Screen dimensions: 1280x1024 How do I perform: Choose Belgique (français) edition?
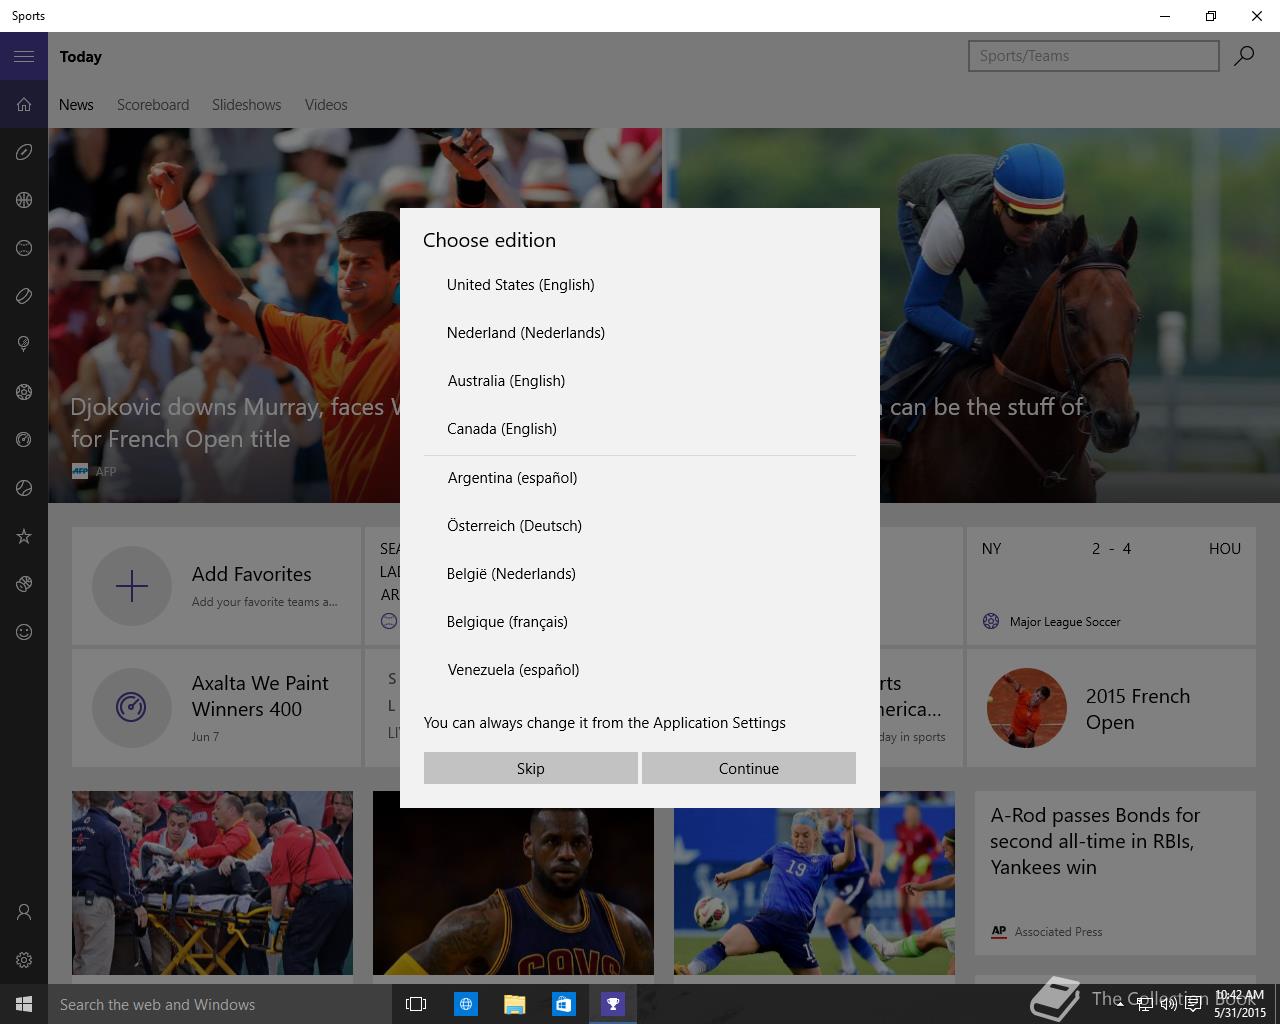640,622
